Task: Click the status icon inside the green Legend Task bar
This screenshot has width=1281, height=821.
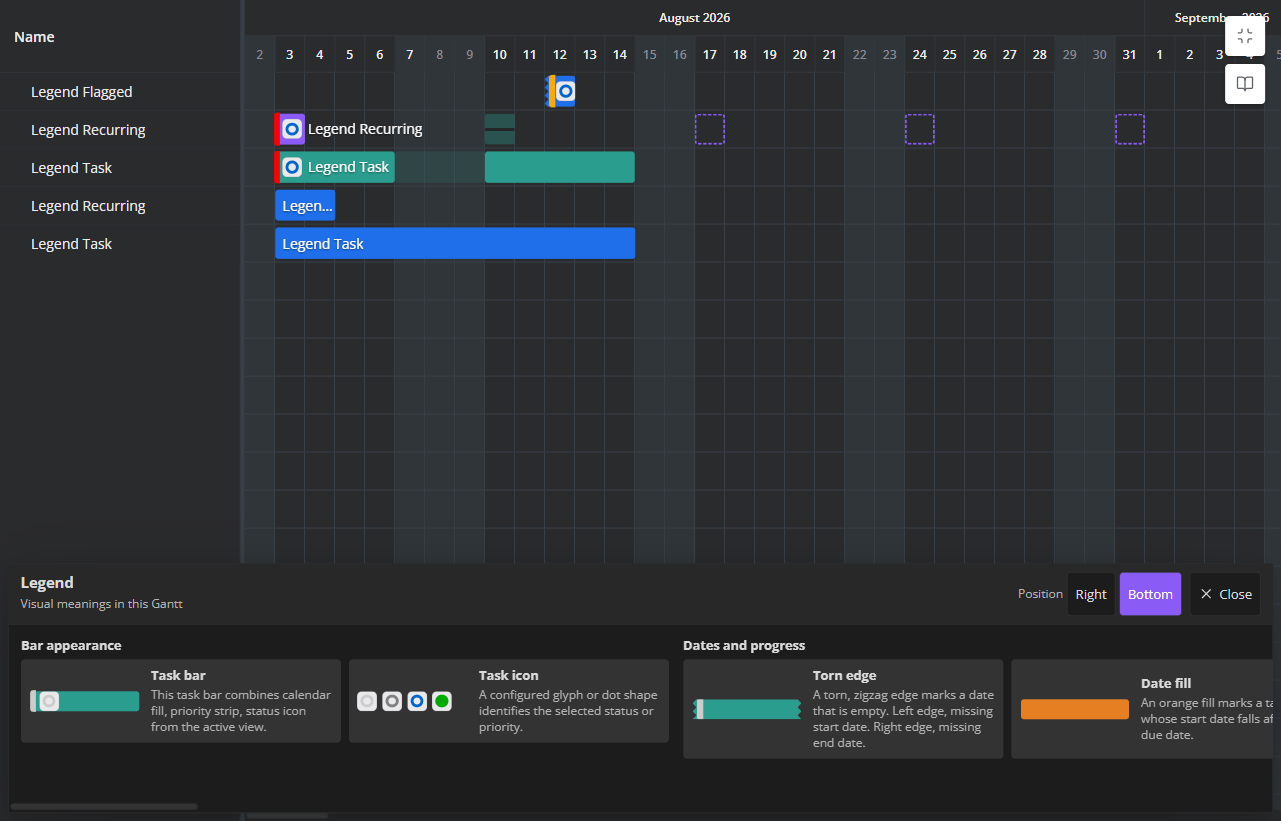Action: point(292,167)
